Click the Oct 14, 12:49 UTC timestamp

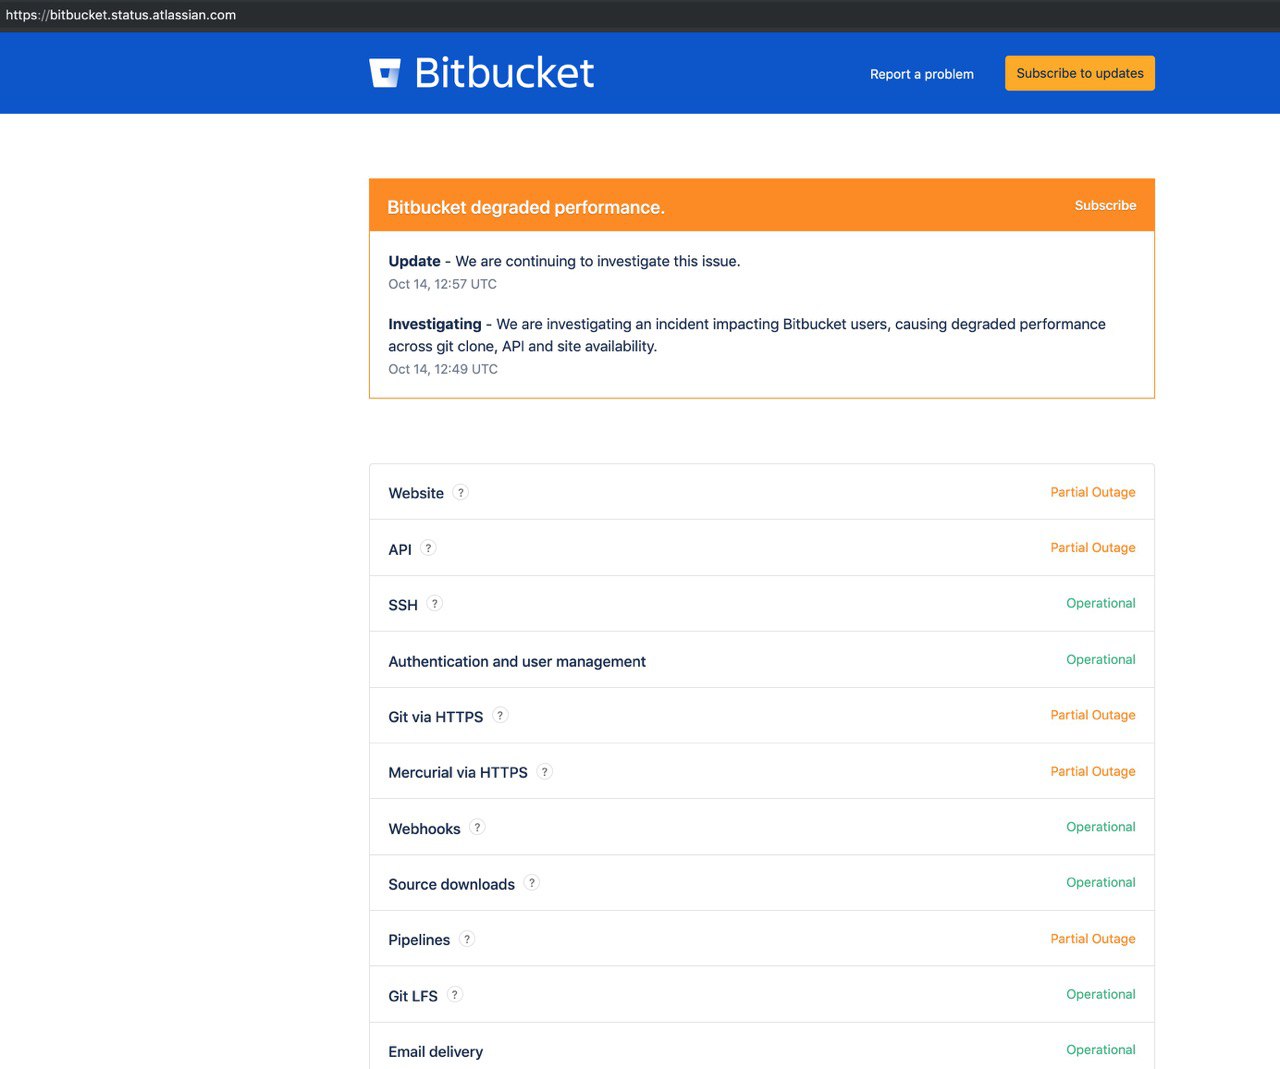(443, 369)
